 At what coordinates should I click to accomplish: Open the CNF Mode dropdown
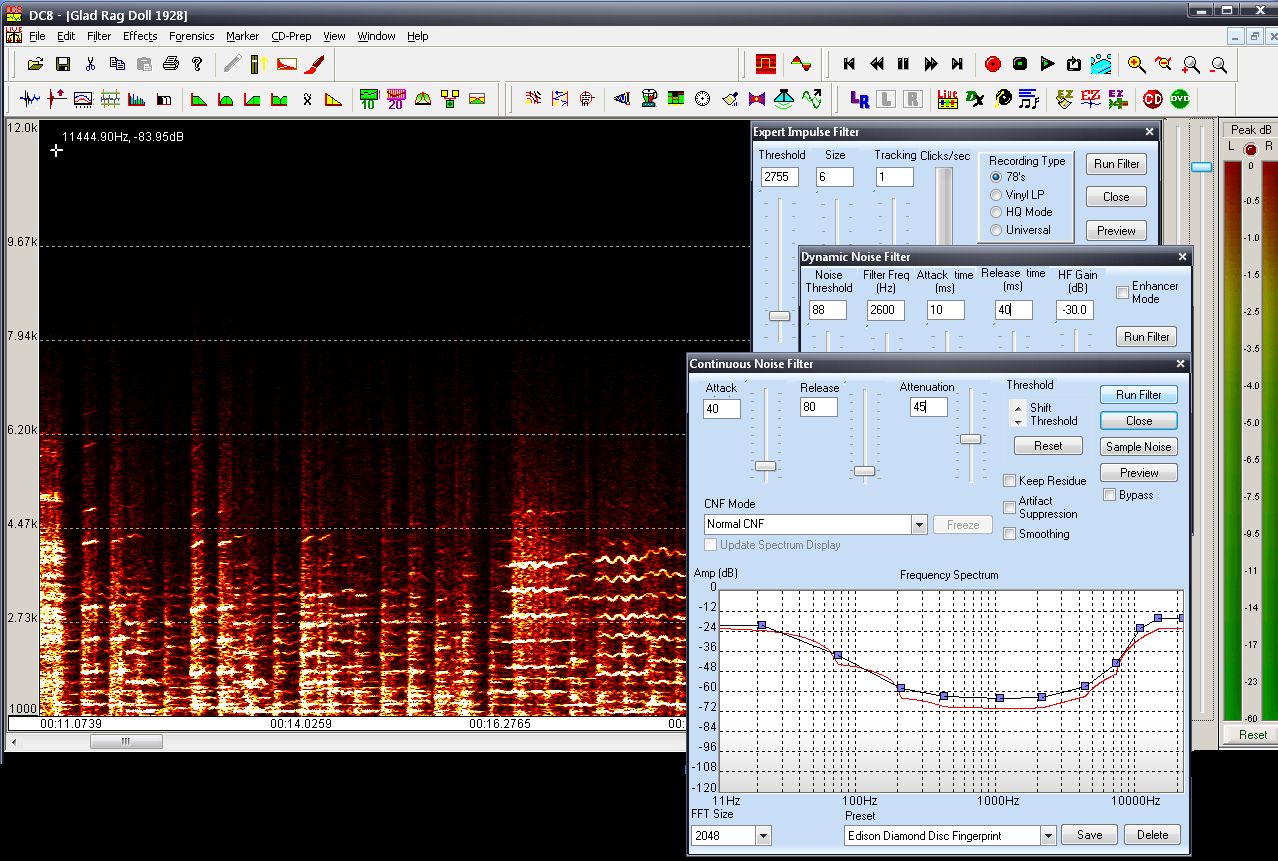918,524
